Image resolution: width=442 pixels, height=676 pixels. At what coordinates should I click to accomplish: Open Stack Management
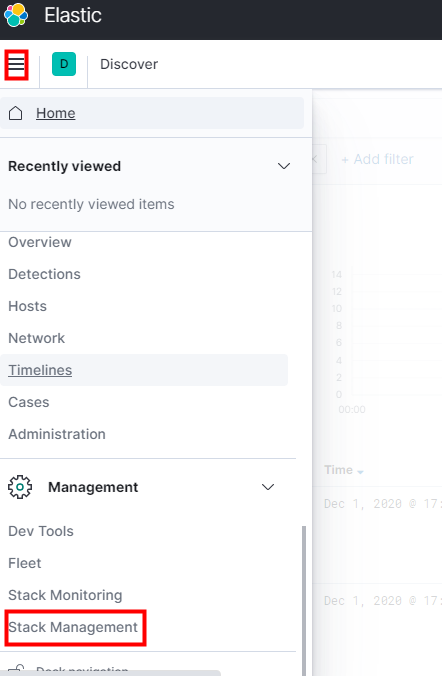click(x=73, y=627)
